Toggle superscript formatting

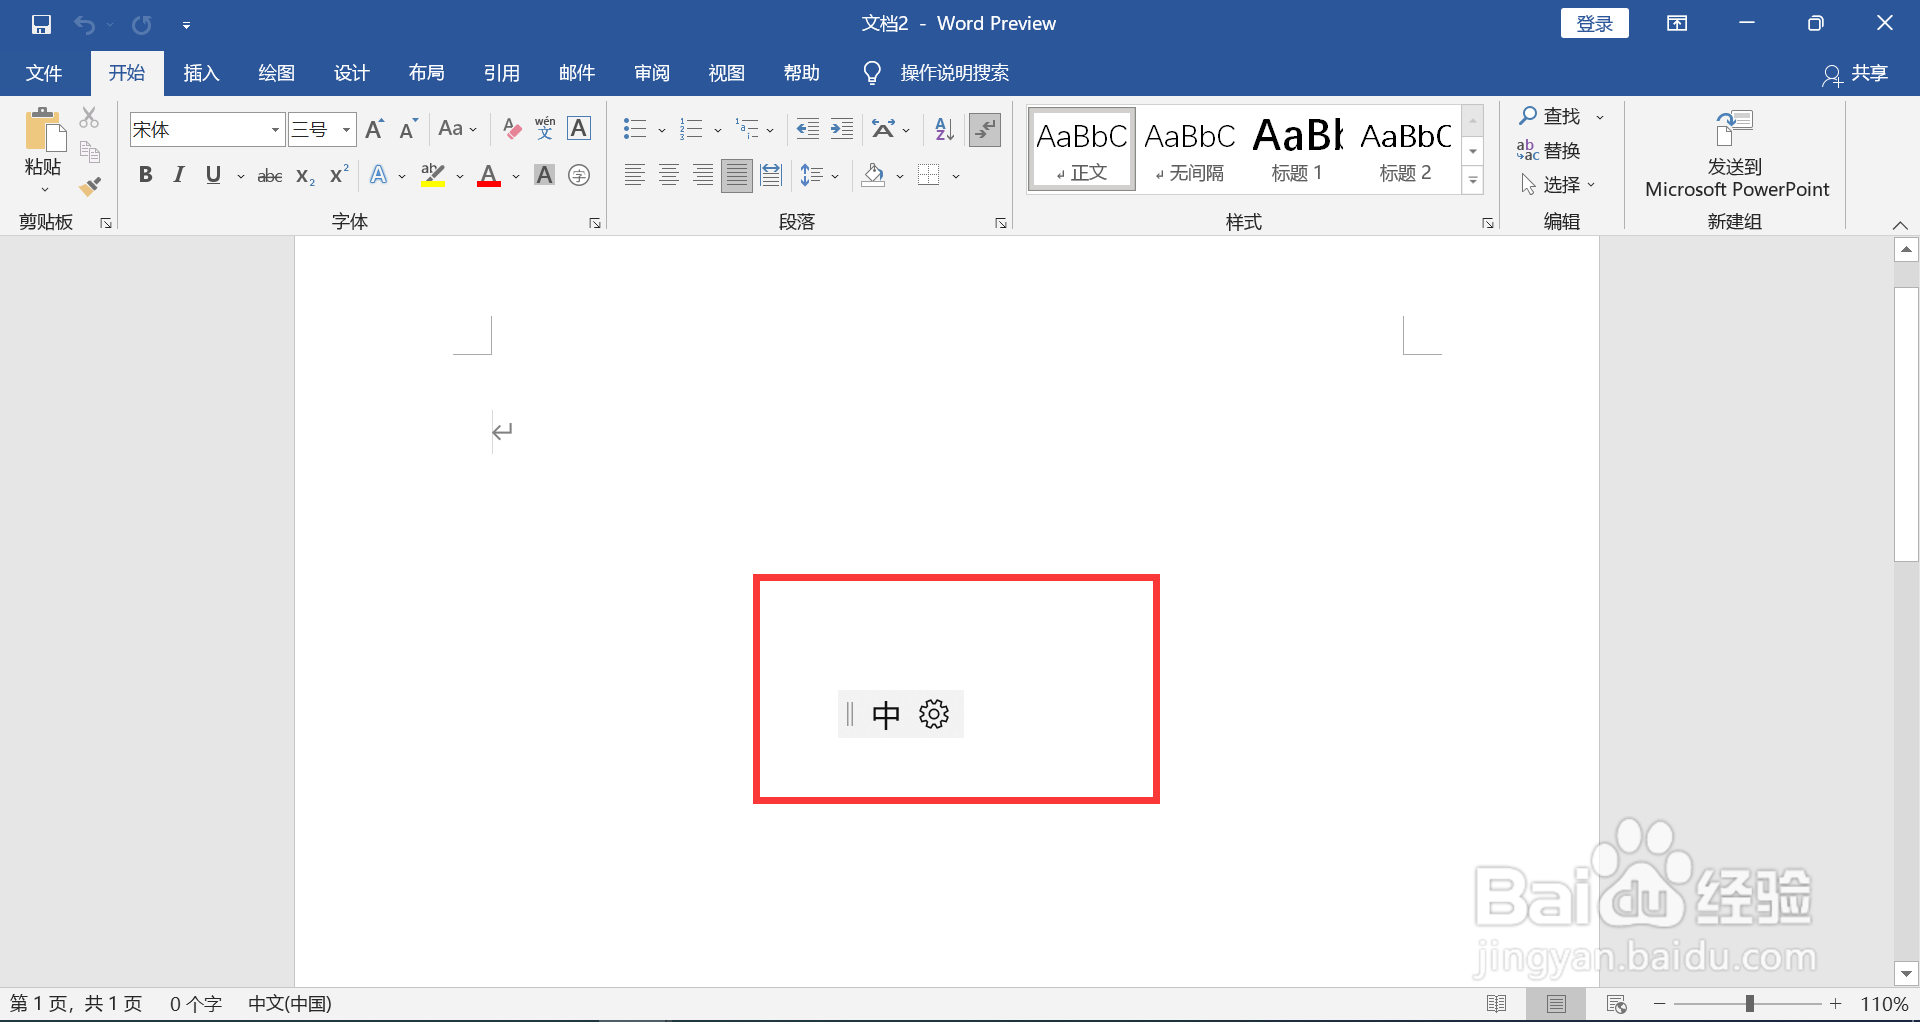tap(339, 176)
